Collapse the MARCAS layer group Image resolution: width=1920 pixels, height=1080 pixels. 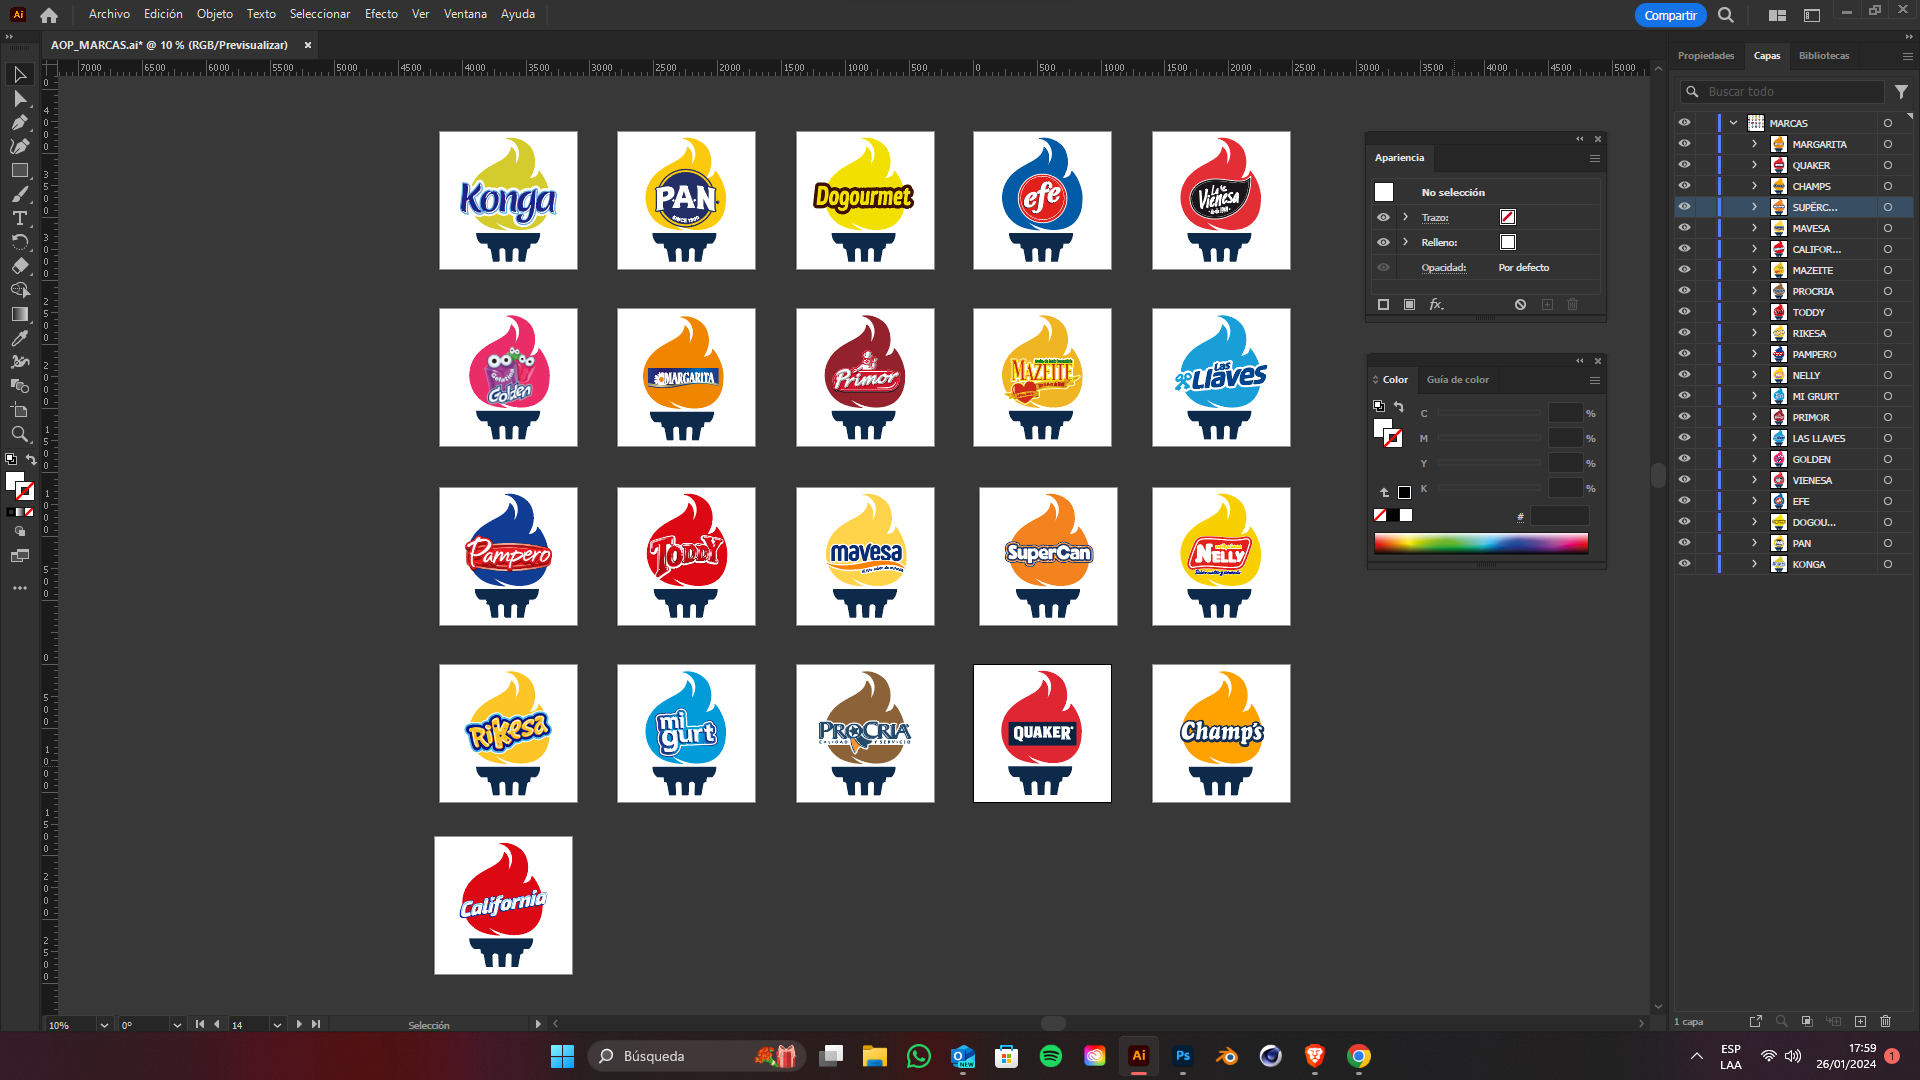pos(1733,123)
